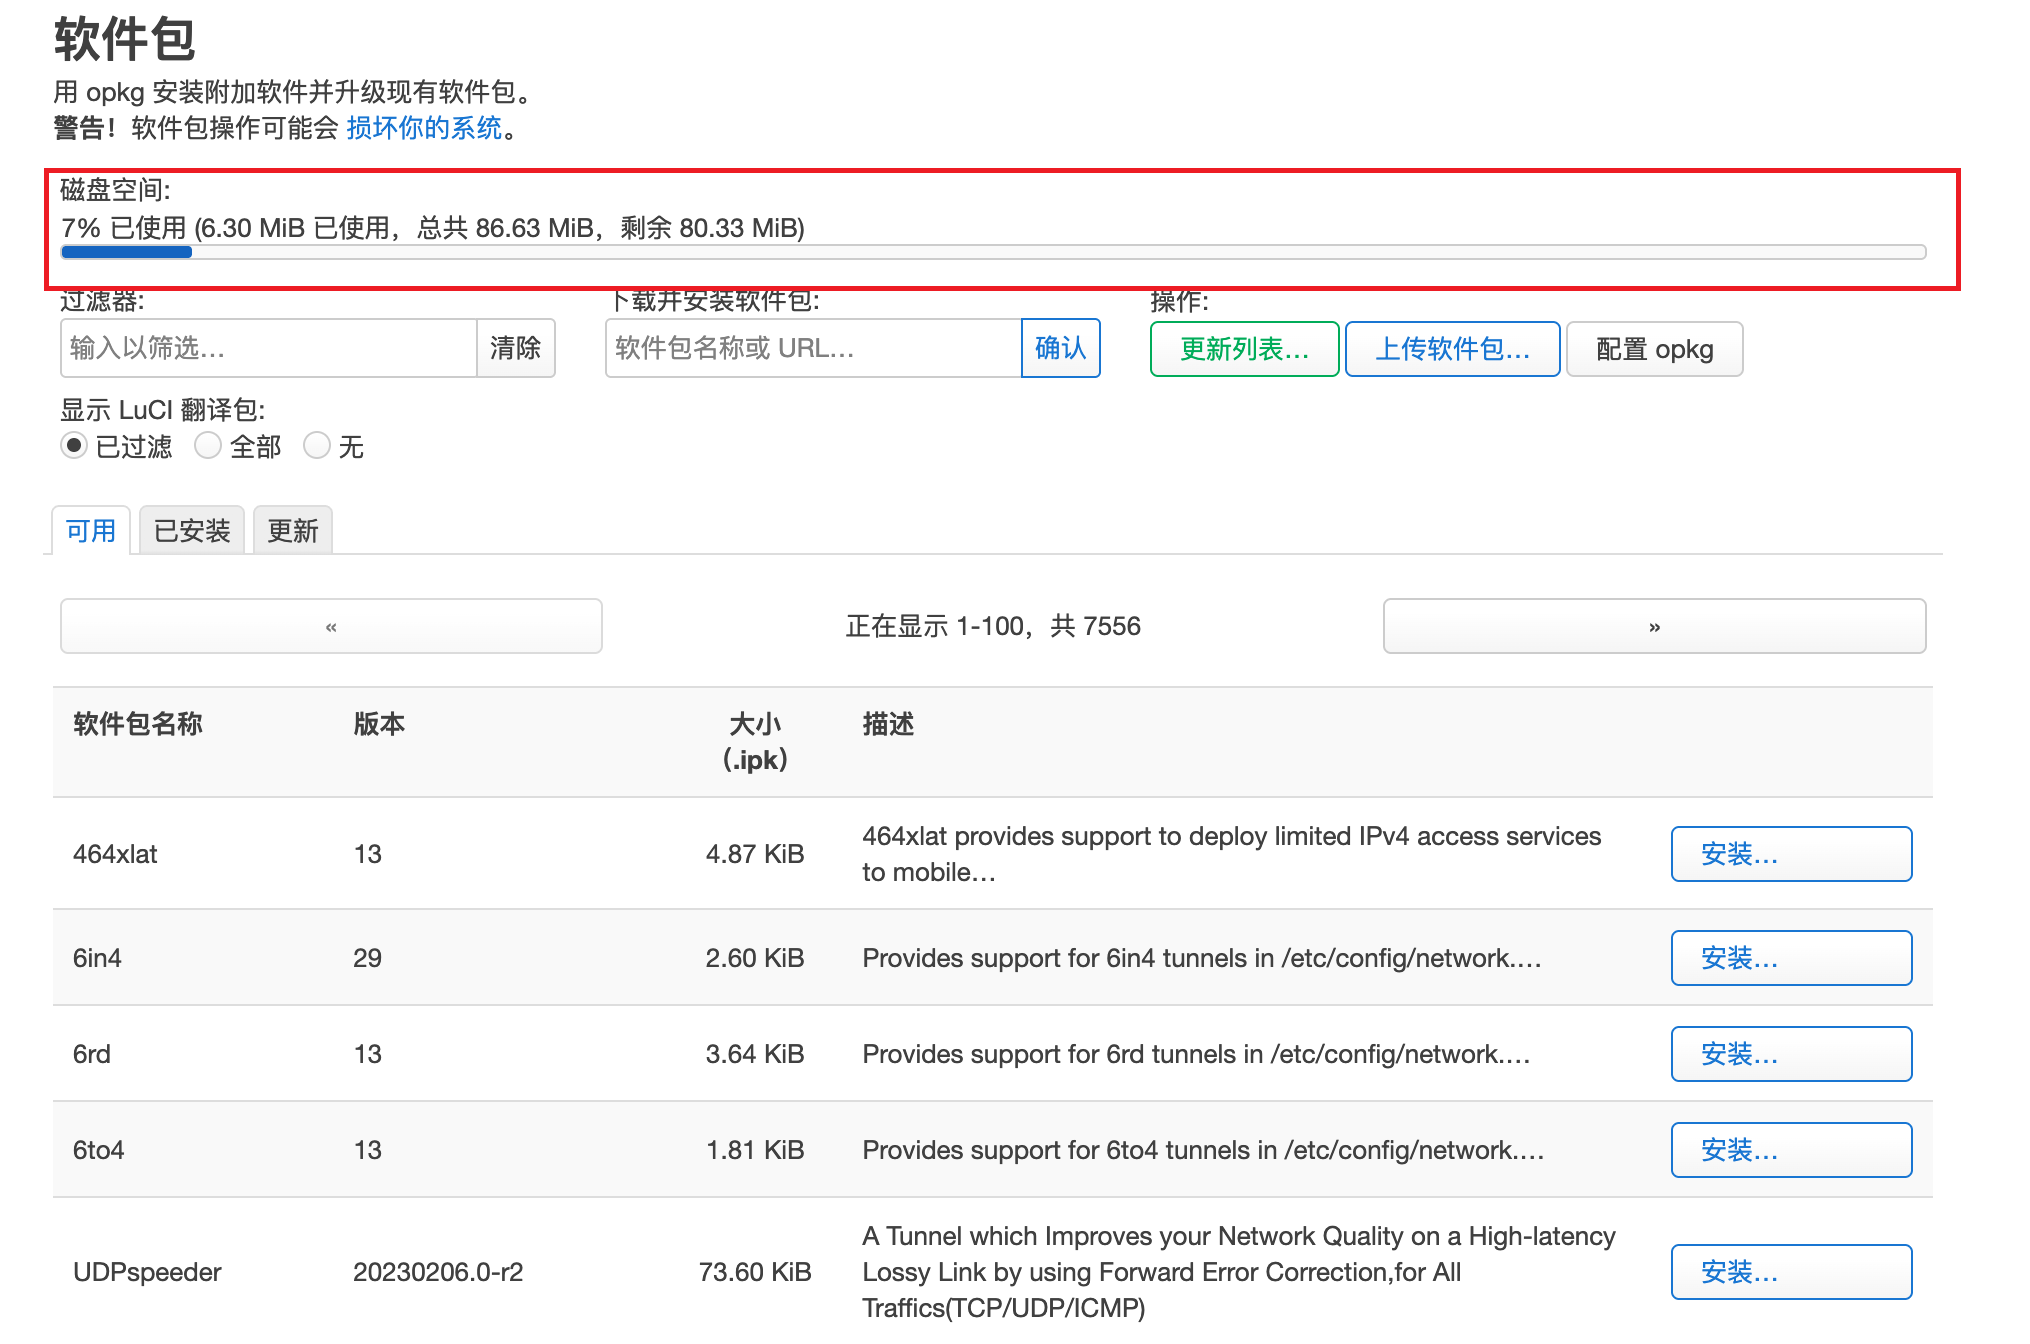Viewport: 2030px width, 1344px height.
Task: Click the package name or URL field
Action: tap(812, 348)
